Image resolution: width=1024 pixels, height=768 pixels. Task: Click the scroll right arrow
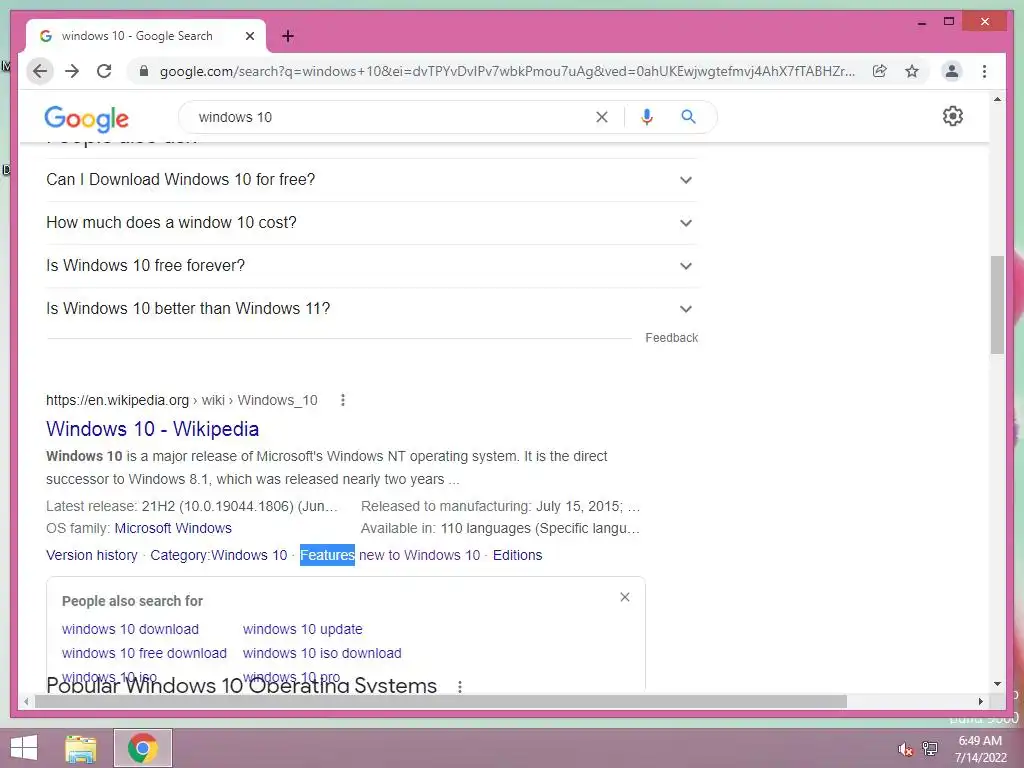click(980, 701)
